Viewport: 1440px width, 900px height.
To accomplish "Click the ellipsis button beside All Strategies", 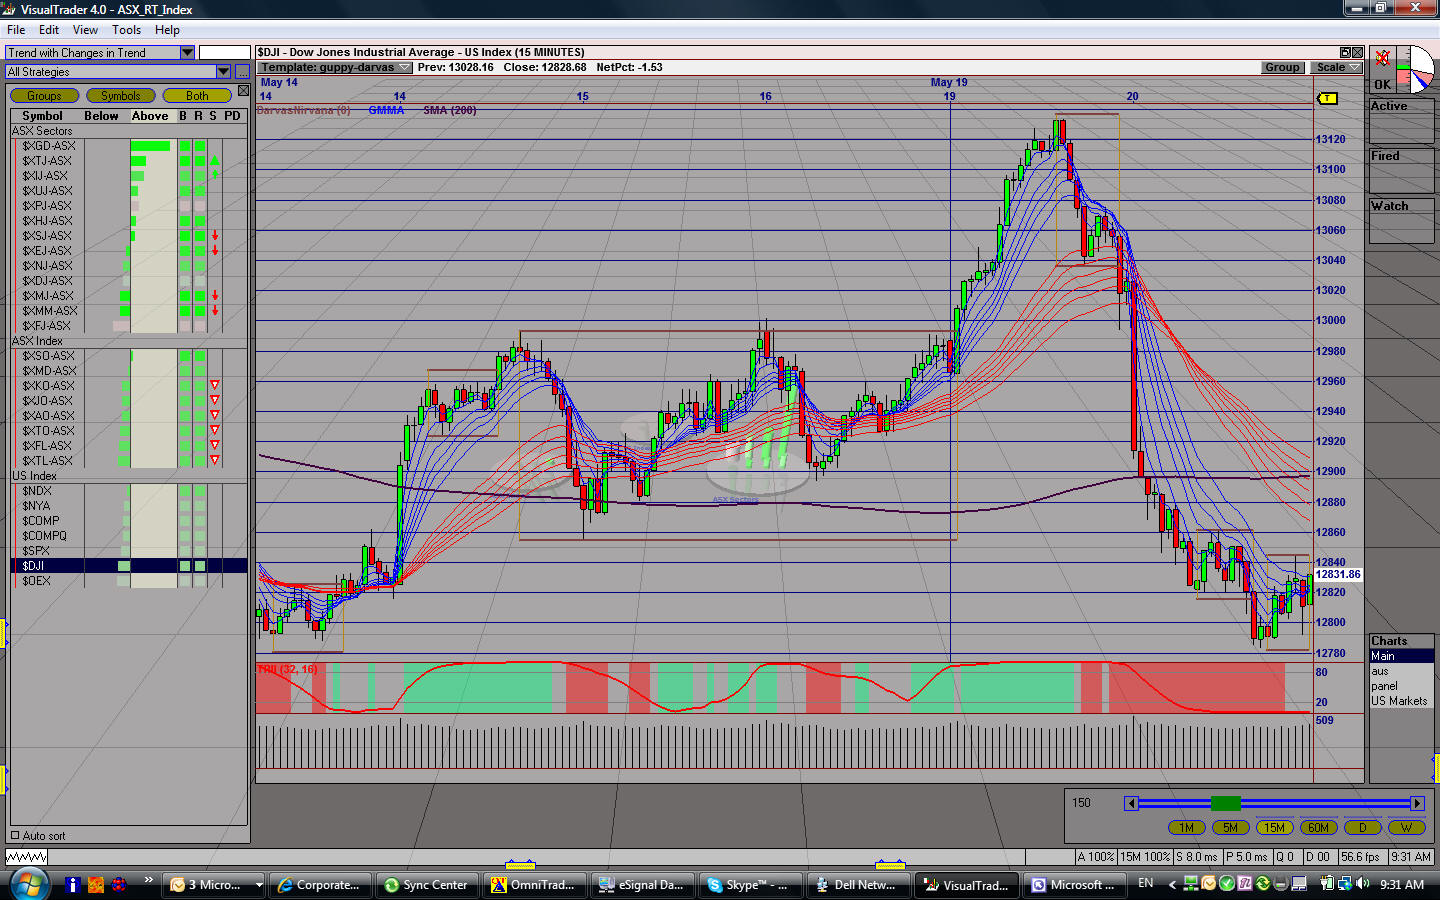I will tap(242, 71).
